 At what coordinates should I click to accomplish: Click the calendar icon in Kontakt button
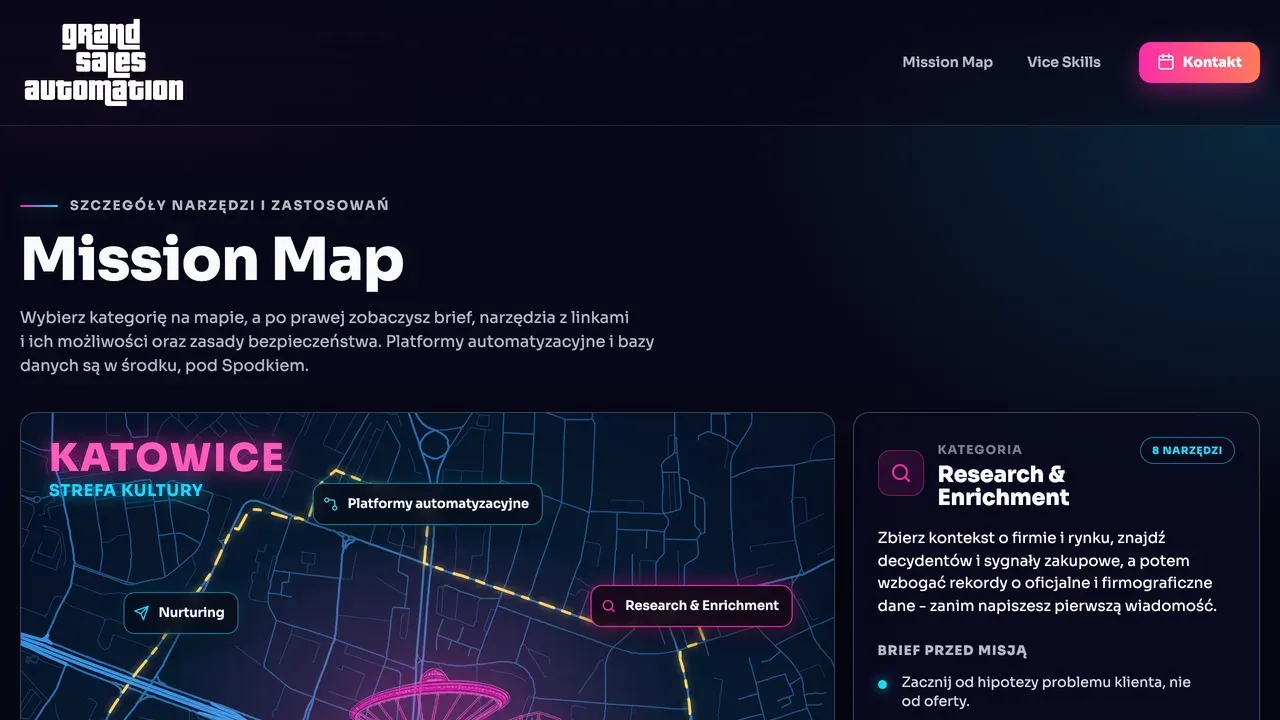(x=1165, y=62)
